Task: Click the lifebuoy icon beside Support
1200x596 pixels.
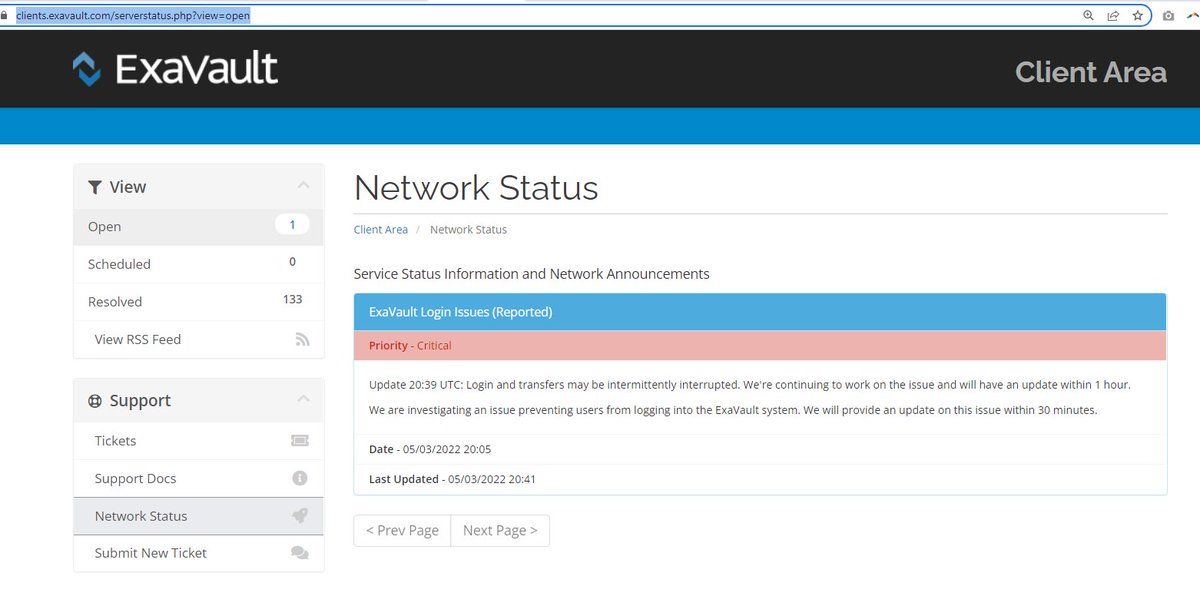Action: (x=95, y=401)
